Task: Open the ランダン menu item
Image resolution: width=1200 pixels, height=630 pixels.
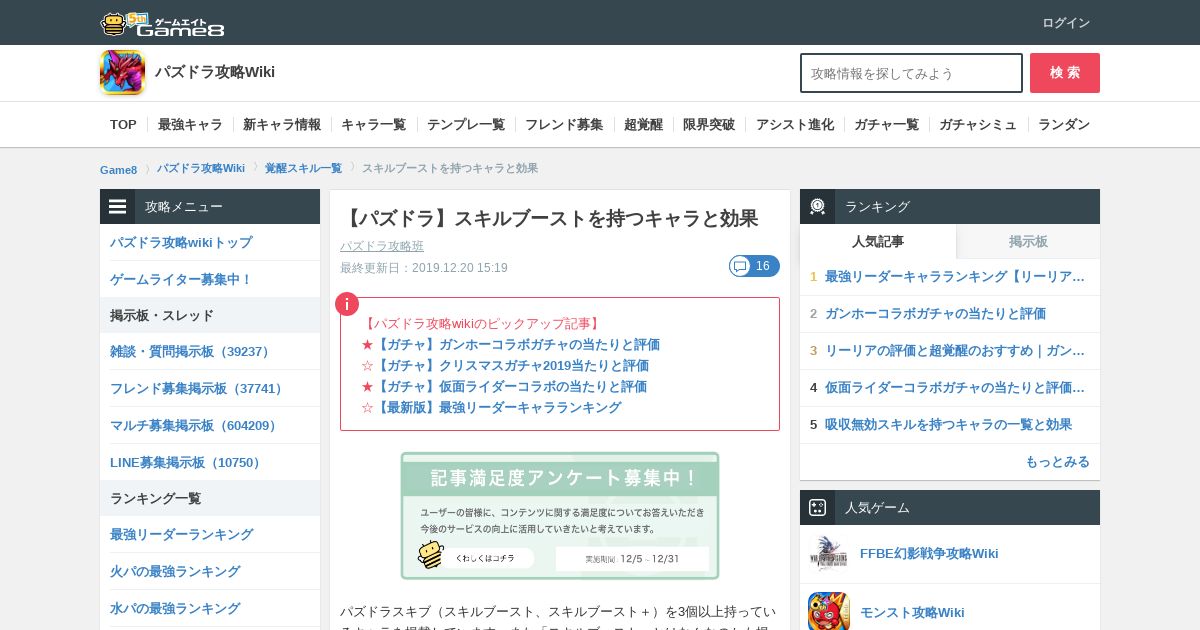Action: tap(1064, 125)
